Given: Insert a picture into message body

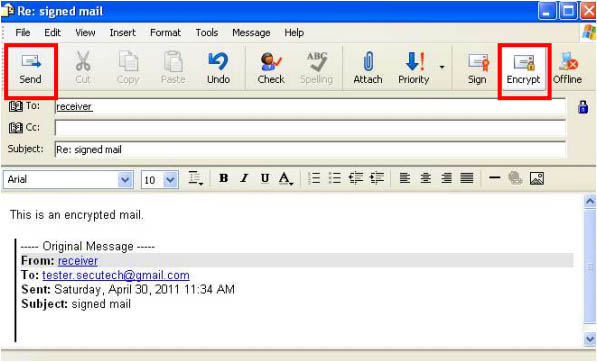Looking at the screenshot, I should click(x=536, y=178).
